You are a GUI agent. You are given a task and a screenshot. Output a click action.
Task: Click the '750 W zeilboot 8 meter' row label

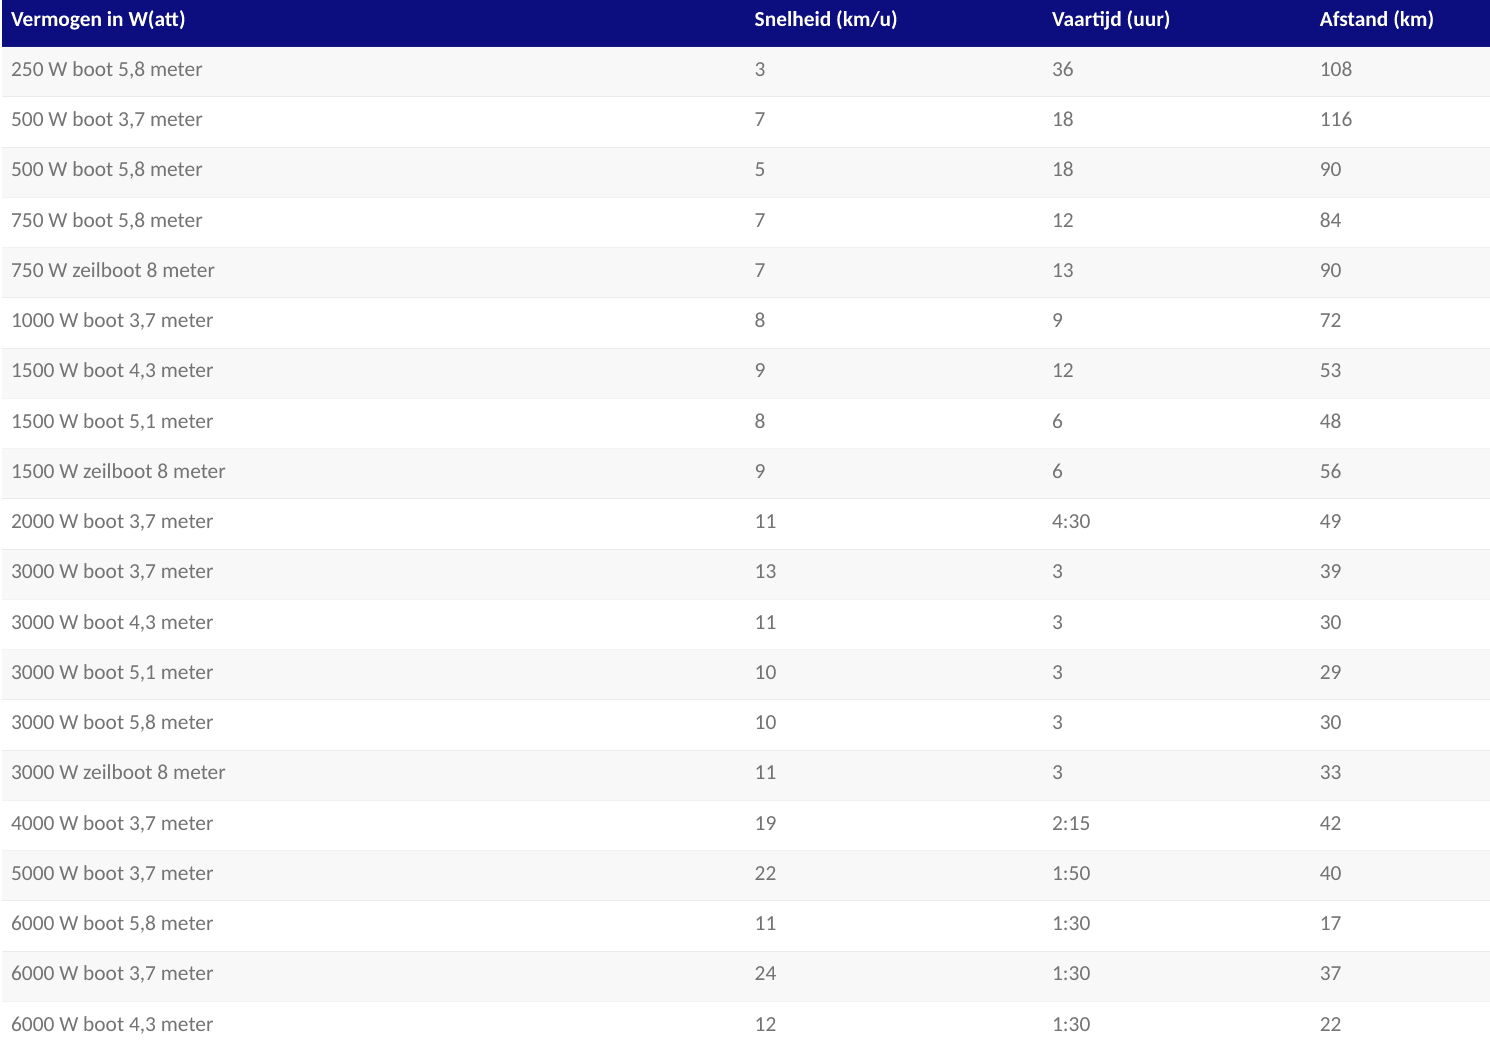tap(113, 271)
